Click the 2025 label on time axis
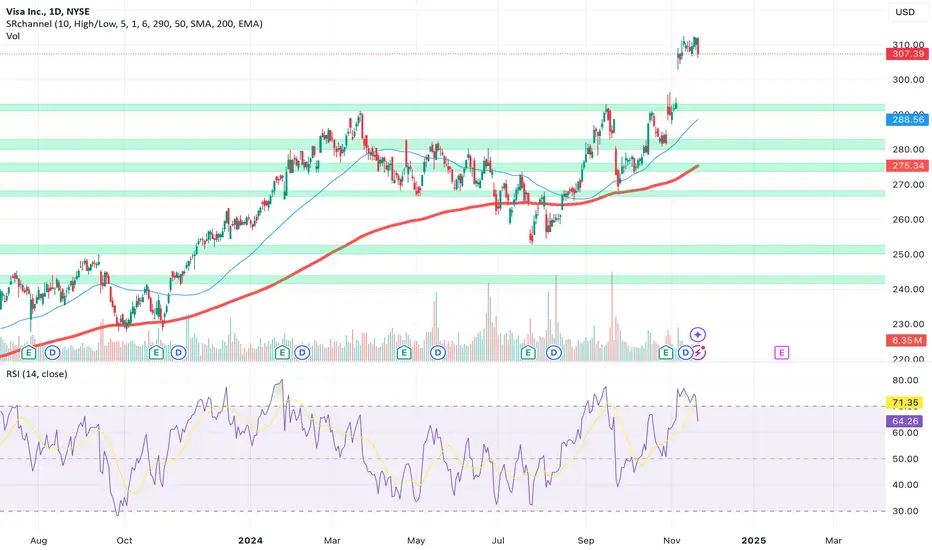This screenshot has height=550, width=932. pos(754,540)
